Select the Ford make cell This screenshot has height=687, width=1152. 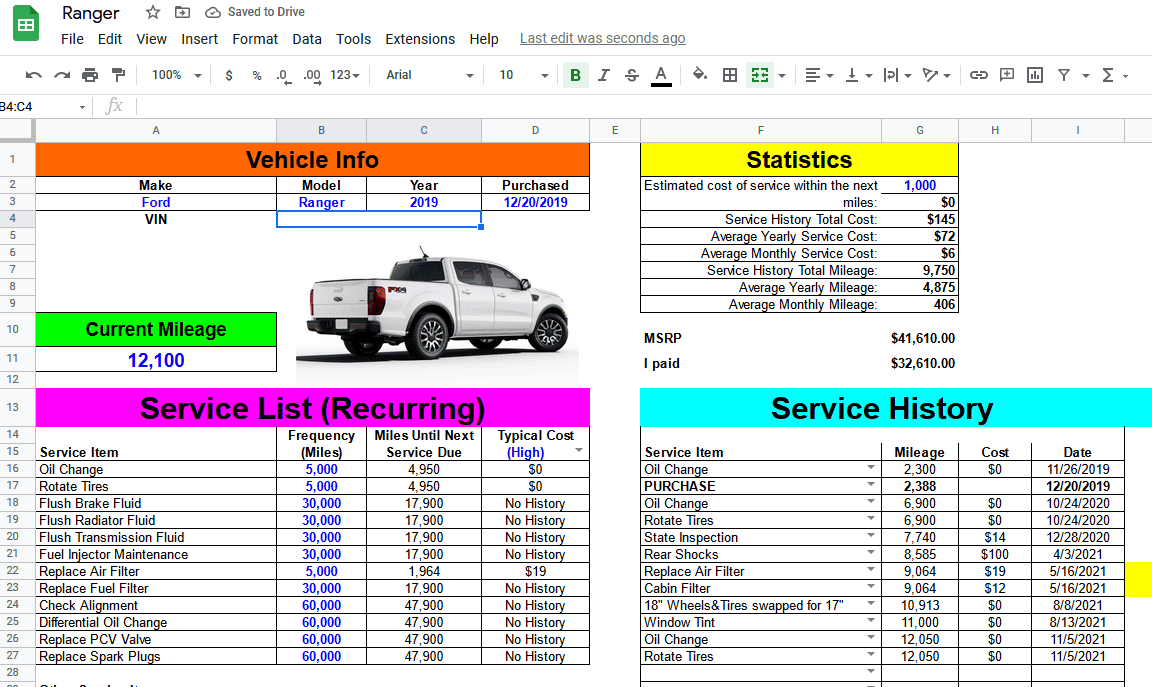[156, 202]
